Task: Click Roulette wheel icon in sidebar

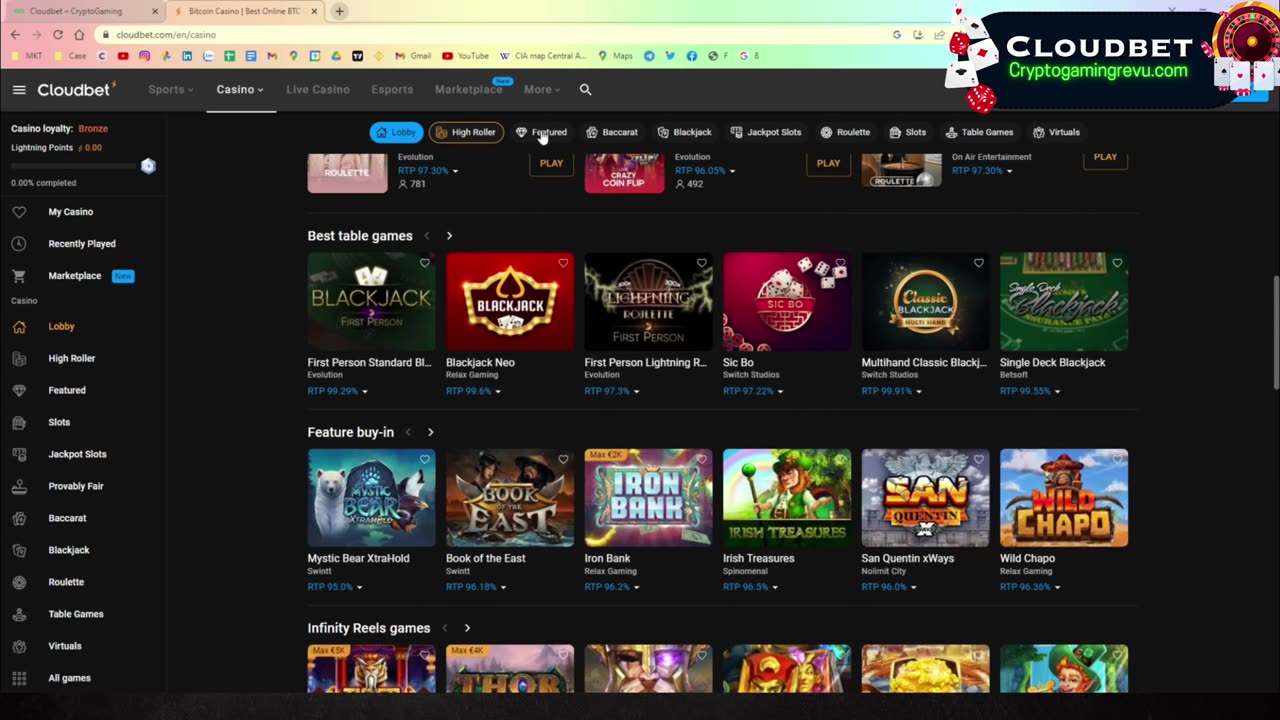Action: tap(19, 582)
